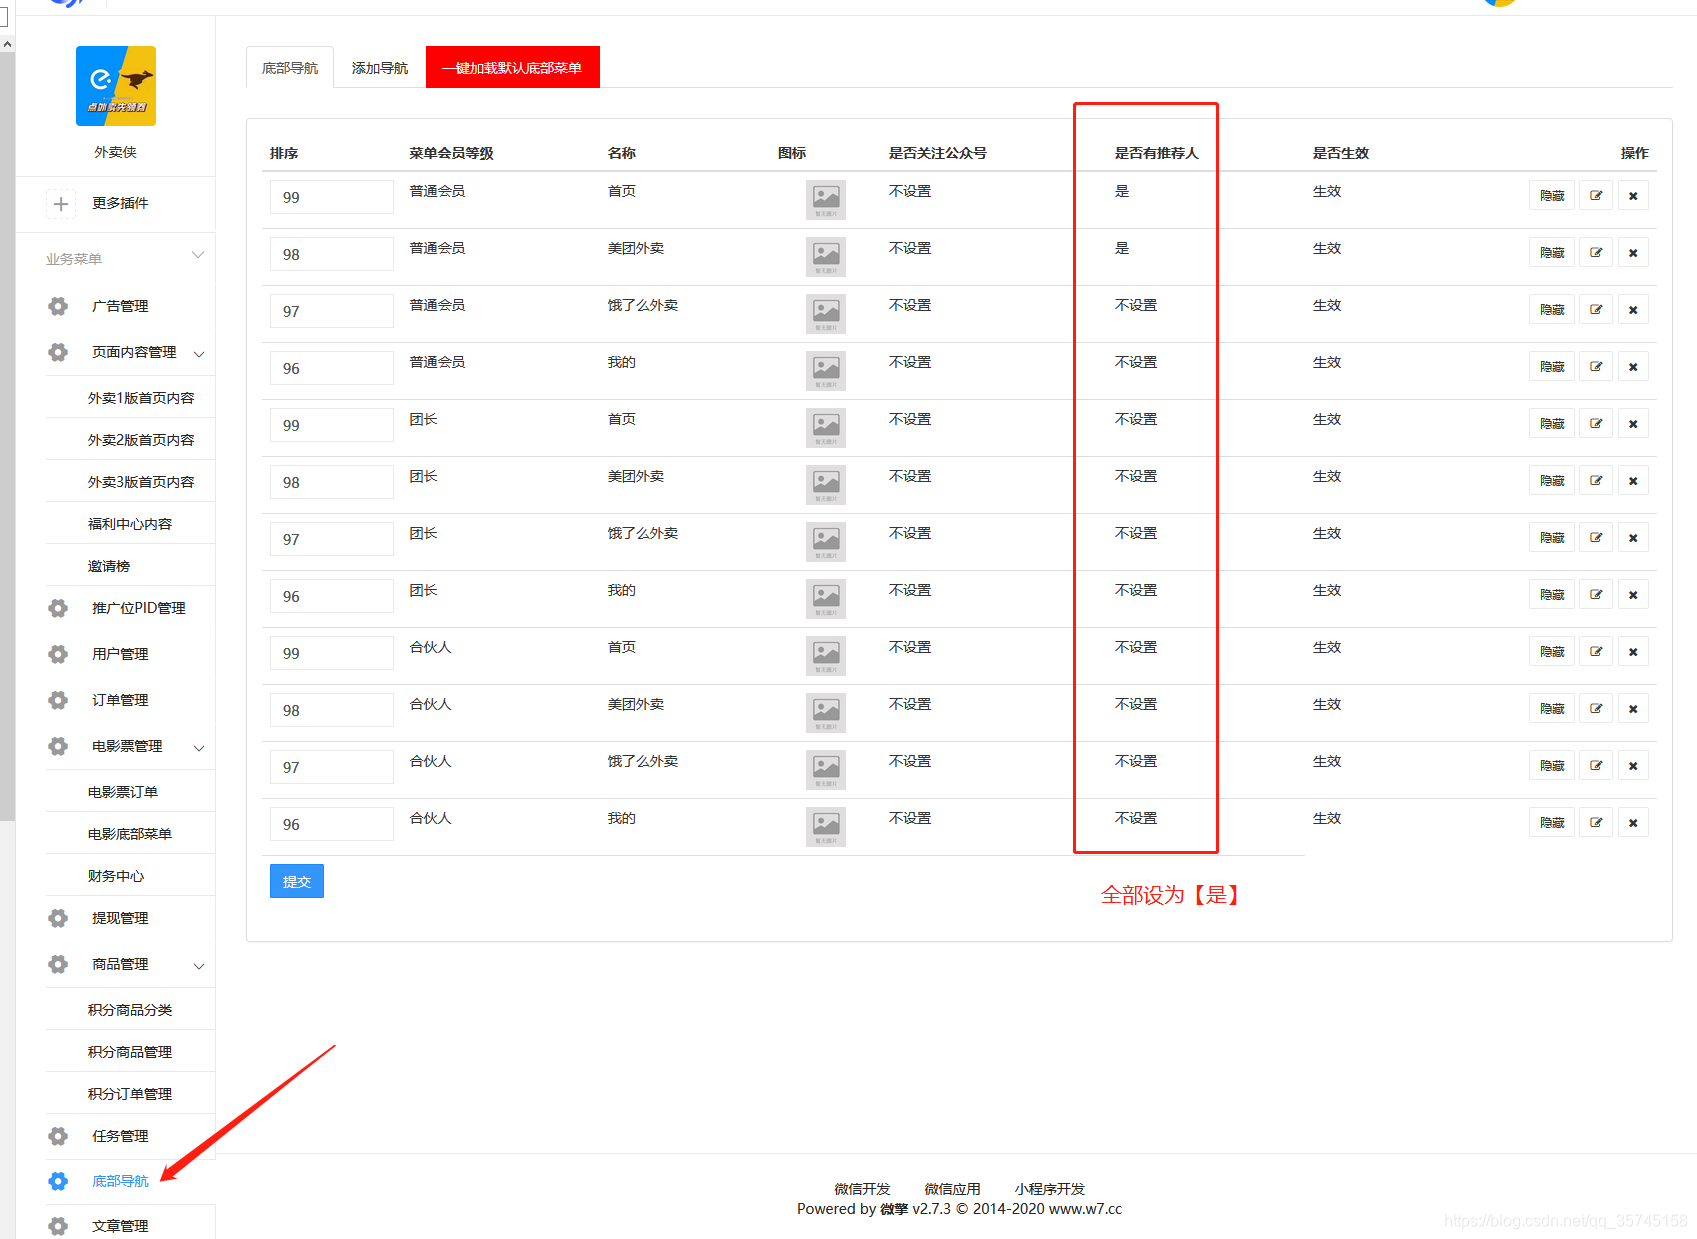Open 福利中心内容 in sidebar
Image resolution: width=1697 pixels, height=1239 pixels.
coord(130,524)
